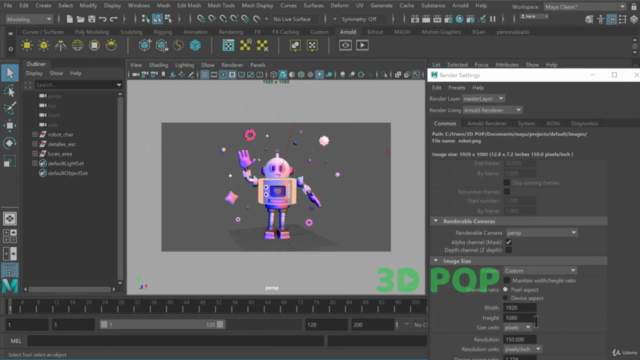Create Arnold stand-in from shelf
The image size is (640, 360).
[x=144, y=45]
